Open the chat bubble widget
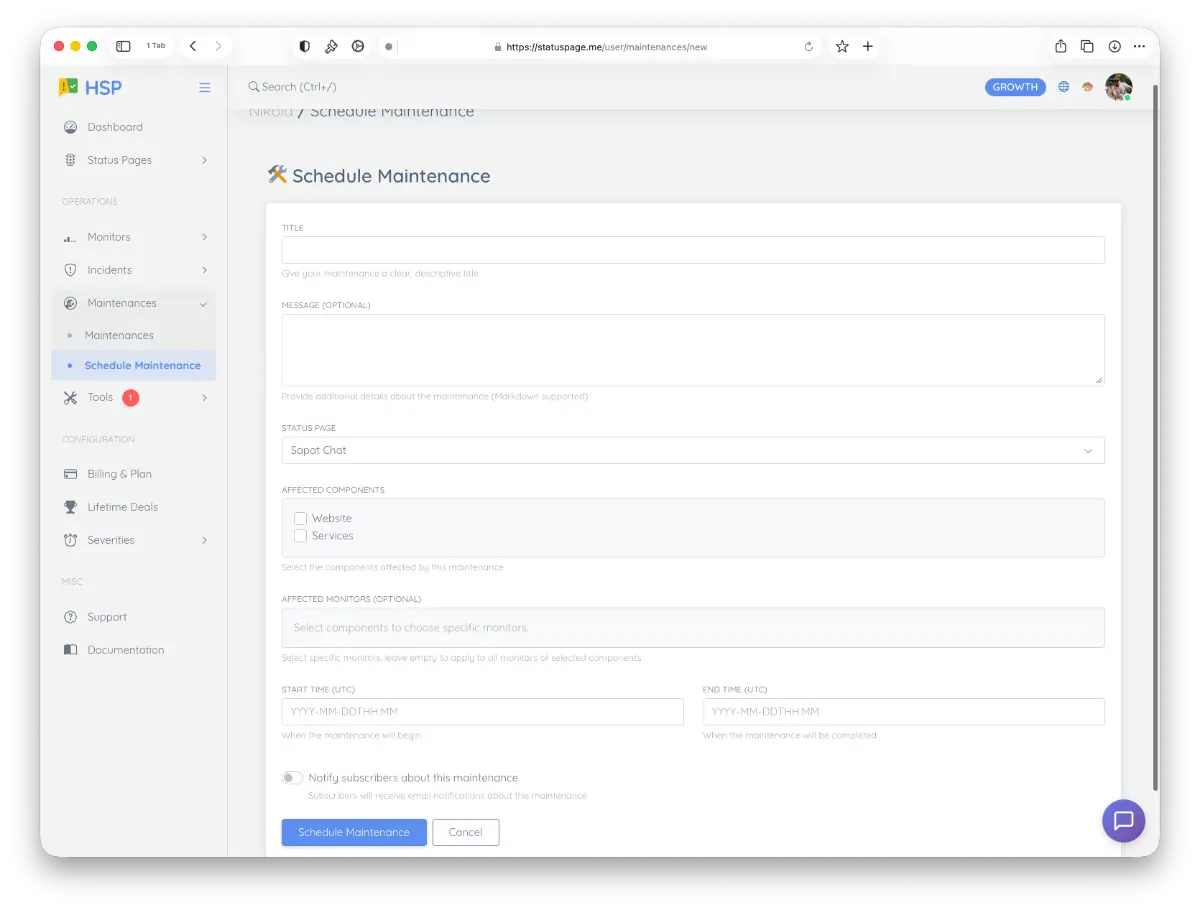Viewport: 1200px width, 910px height. (x=1123, y=821)
